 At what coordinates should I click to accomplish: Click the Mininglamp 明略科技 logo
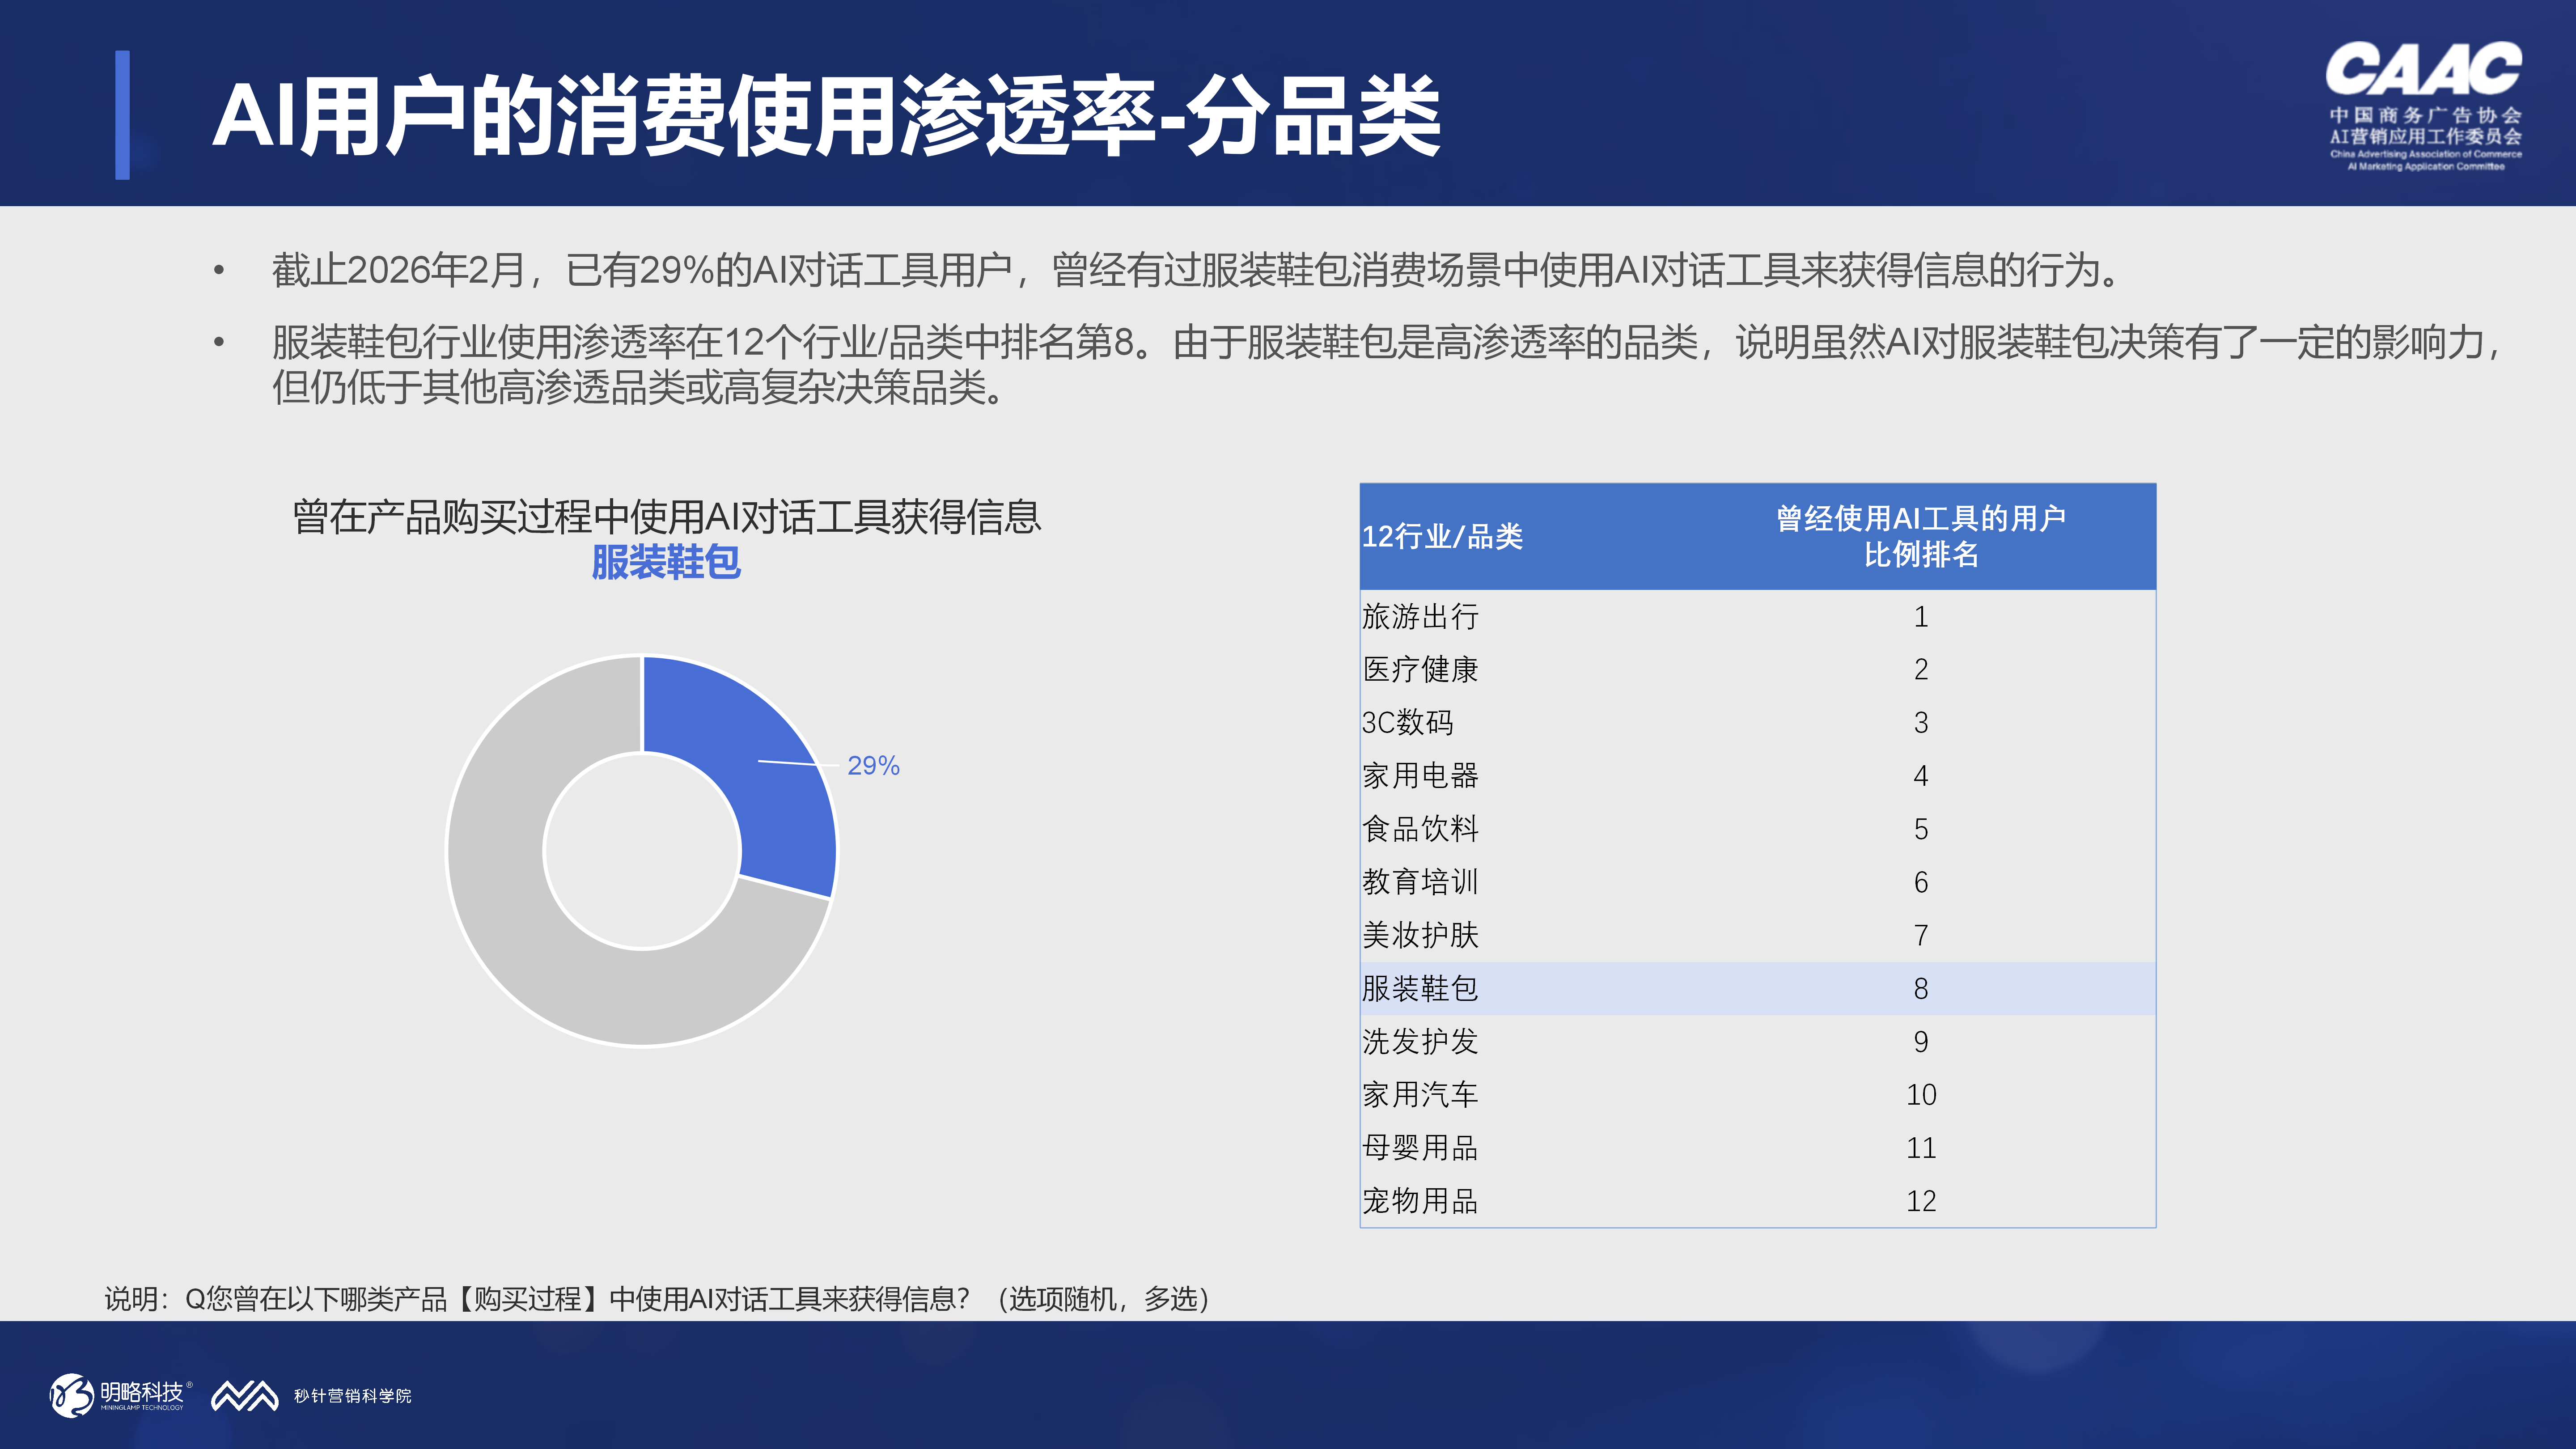click(x=120, y=1395)
